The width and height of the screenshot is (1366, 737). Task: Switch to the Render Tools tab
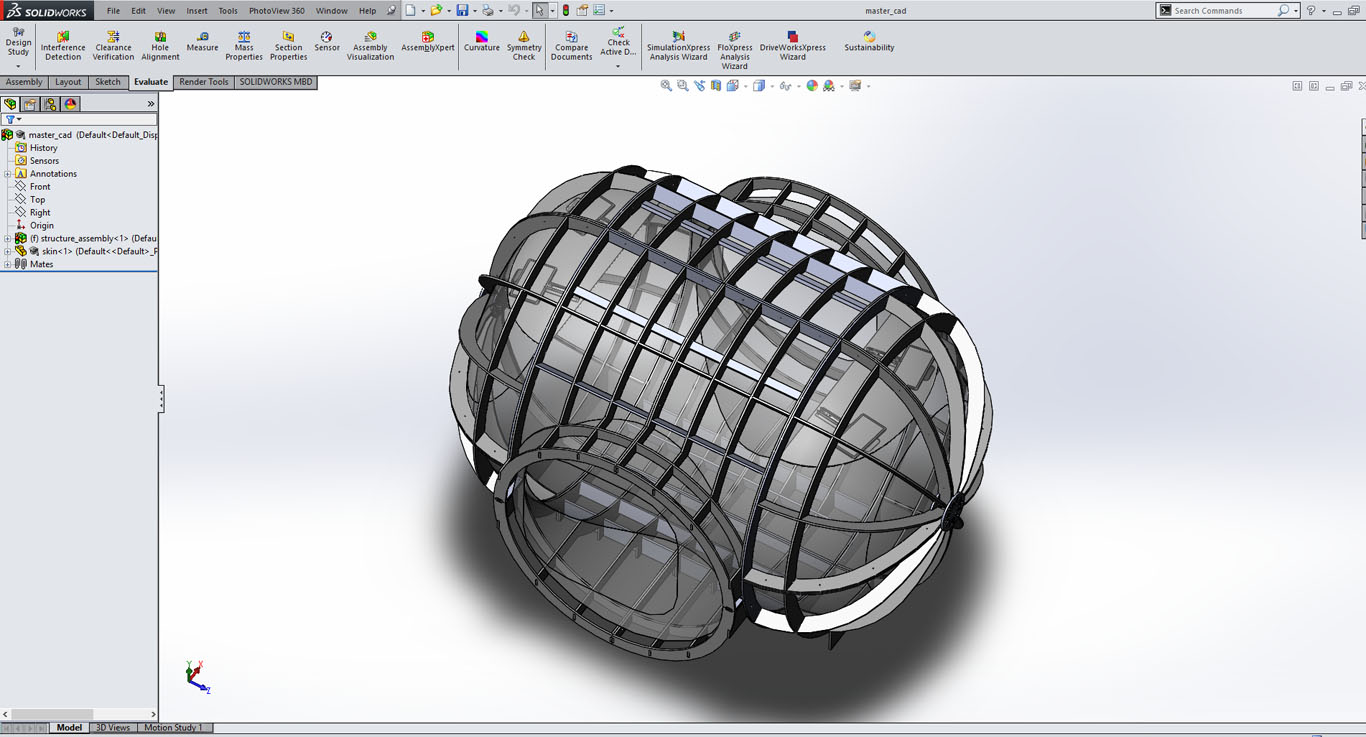point(204,82)
